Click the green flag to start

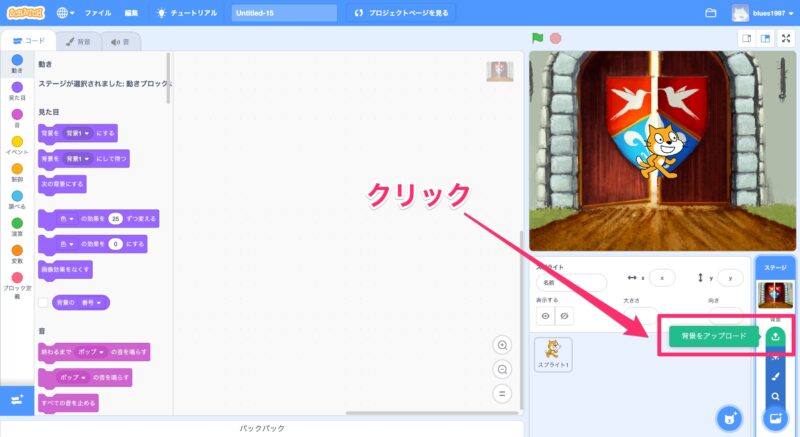click(x=538, y=38)
